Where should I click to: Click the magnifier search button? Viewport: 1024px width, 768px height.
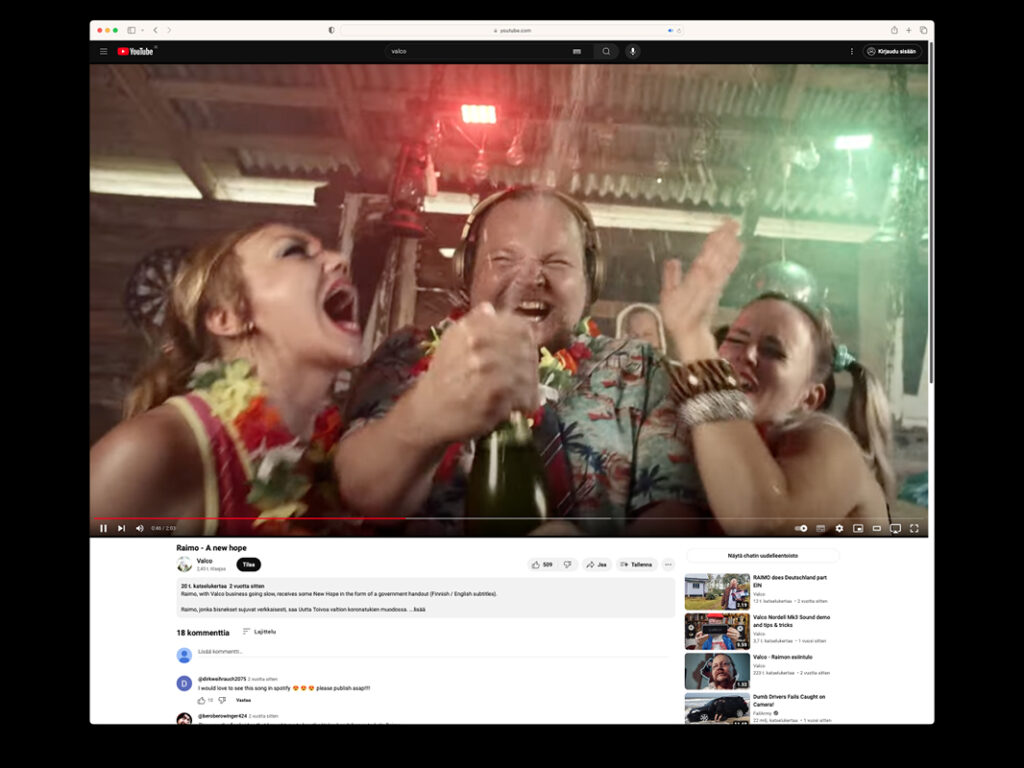pyautogui.click(x=606, y=52)
